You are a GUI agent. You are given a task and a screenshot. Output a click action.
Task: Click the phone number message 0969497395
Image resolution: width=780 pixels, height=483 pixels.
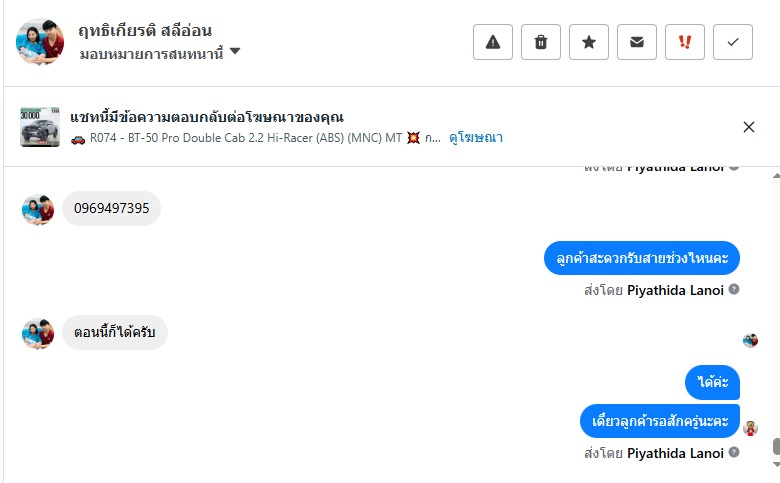[x=111, y=208]
